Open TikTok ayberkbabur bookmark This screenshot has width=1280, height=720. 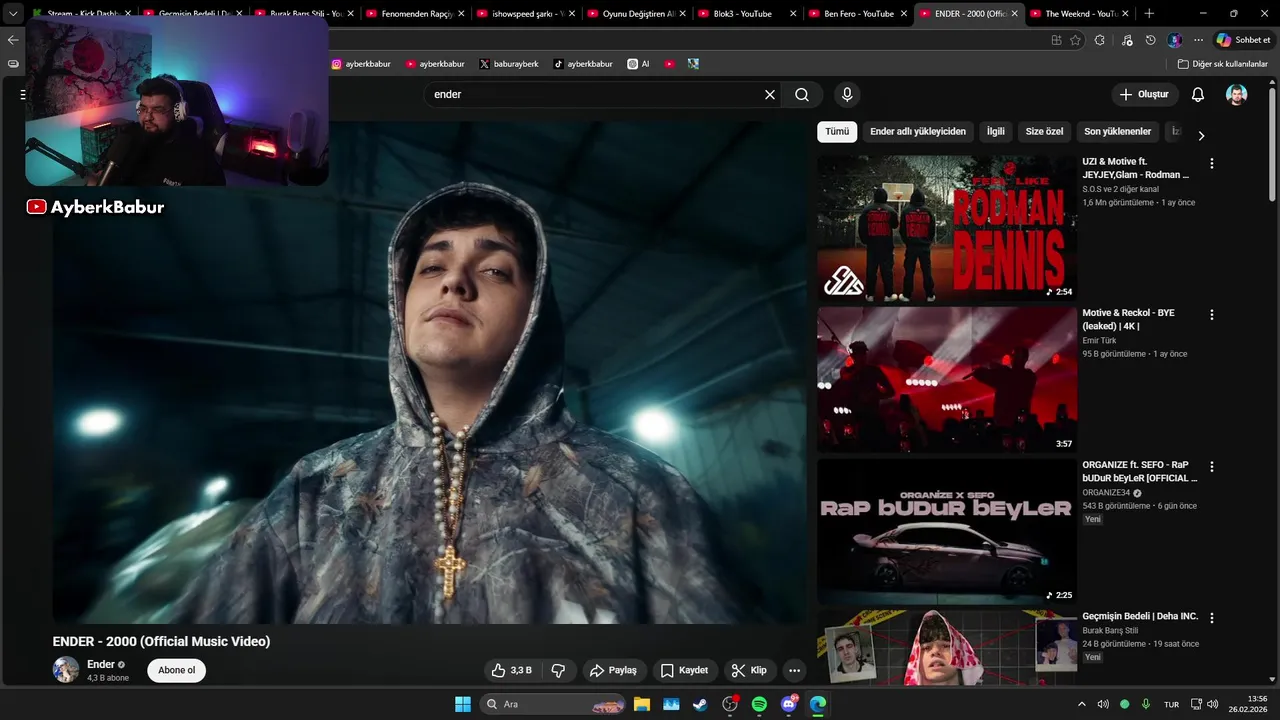583,64
